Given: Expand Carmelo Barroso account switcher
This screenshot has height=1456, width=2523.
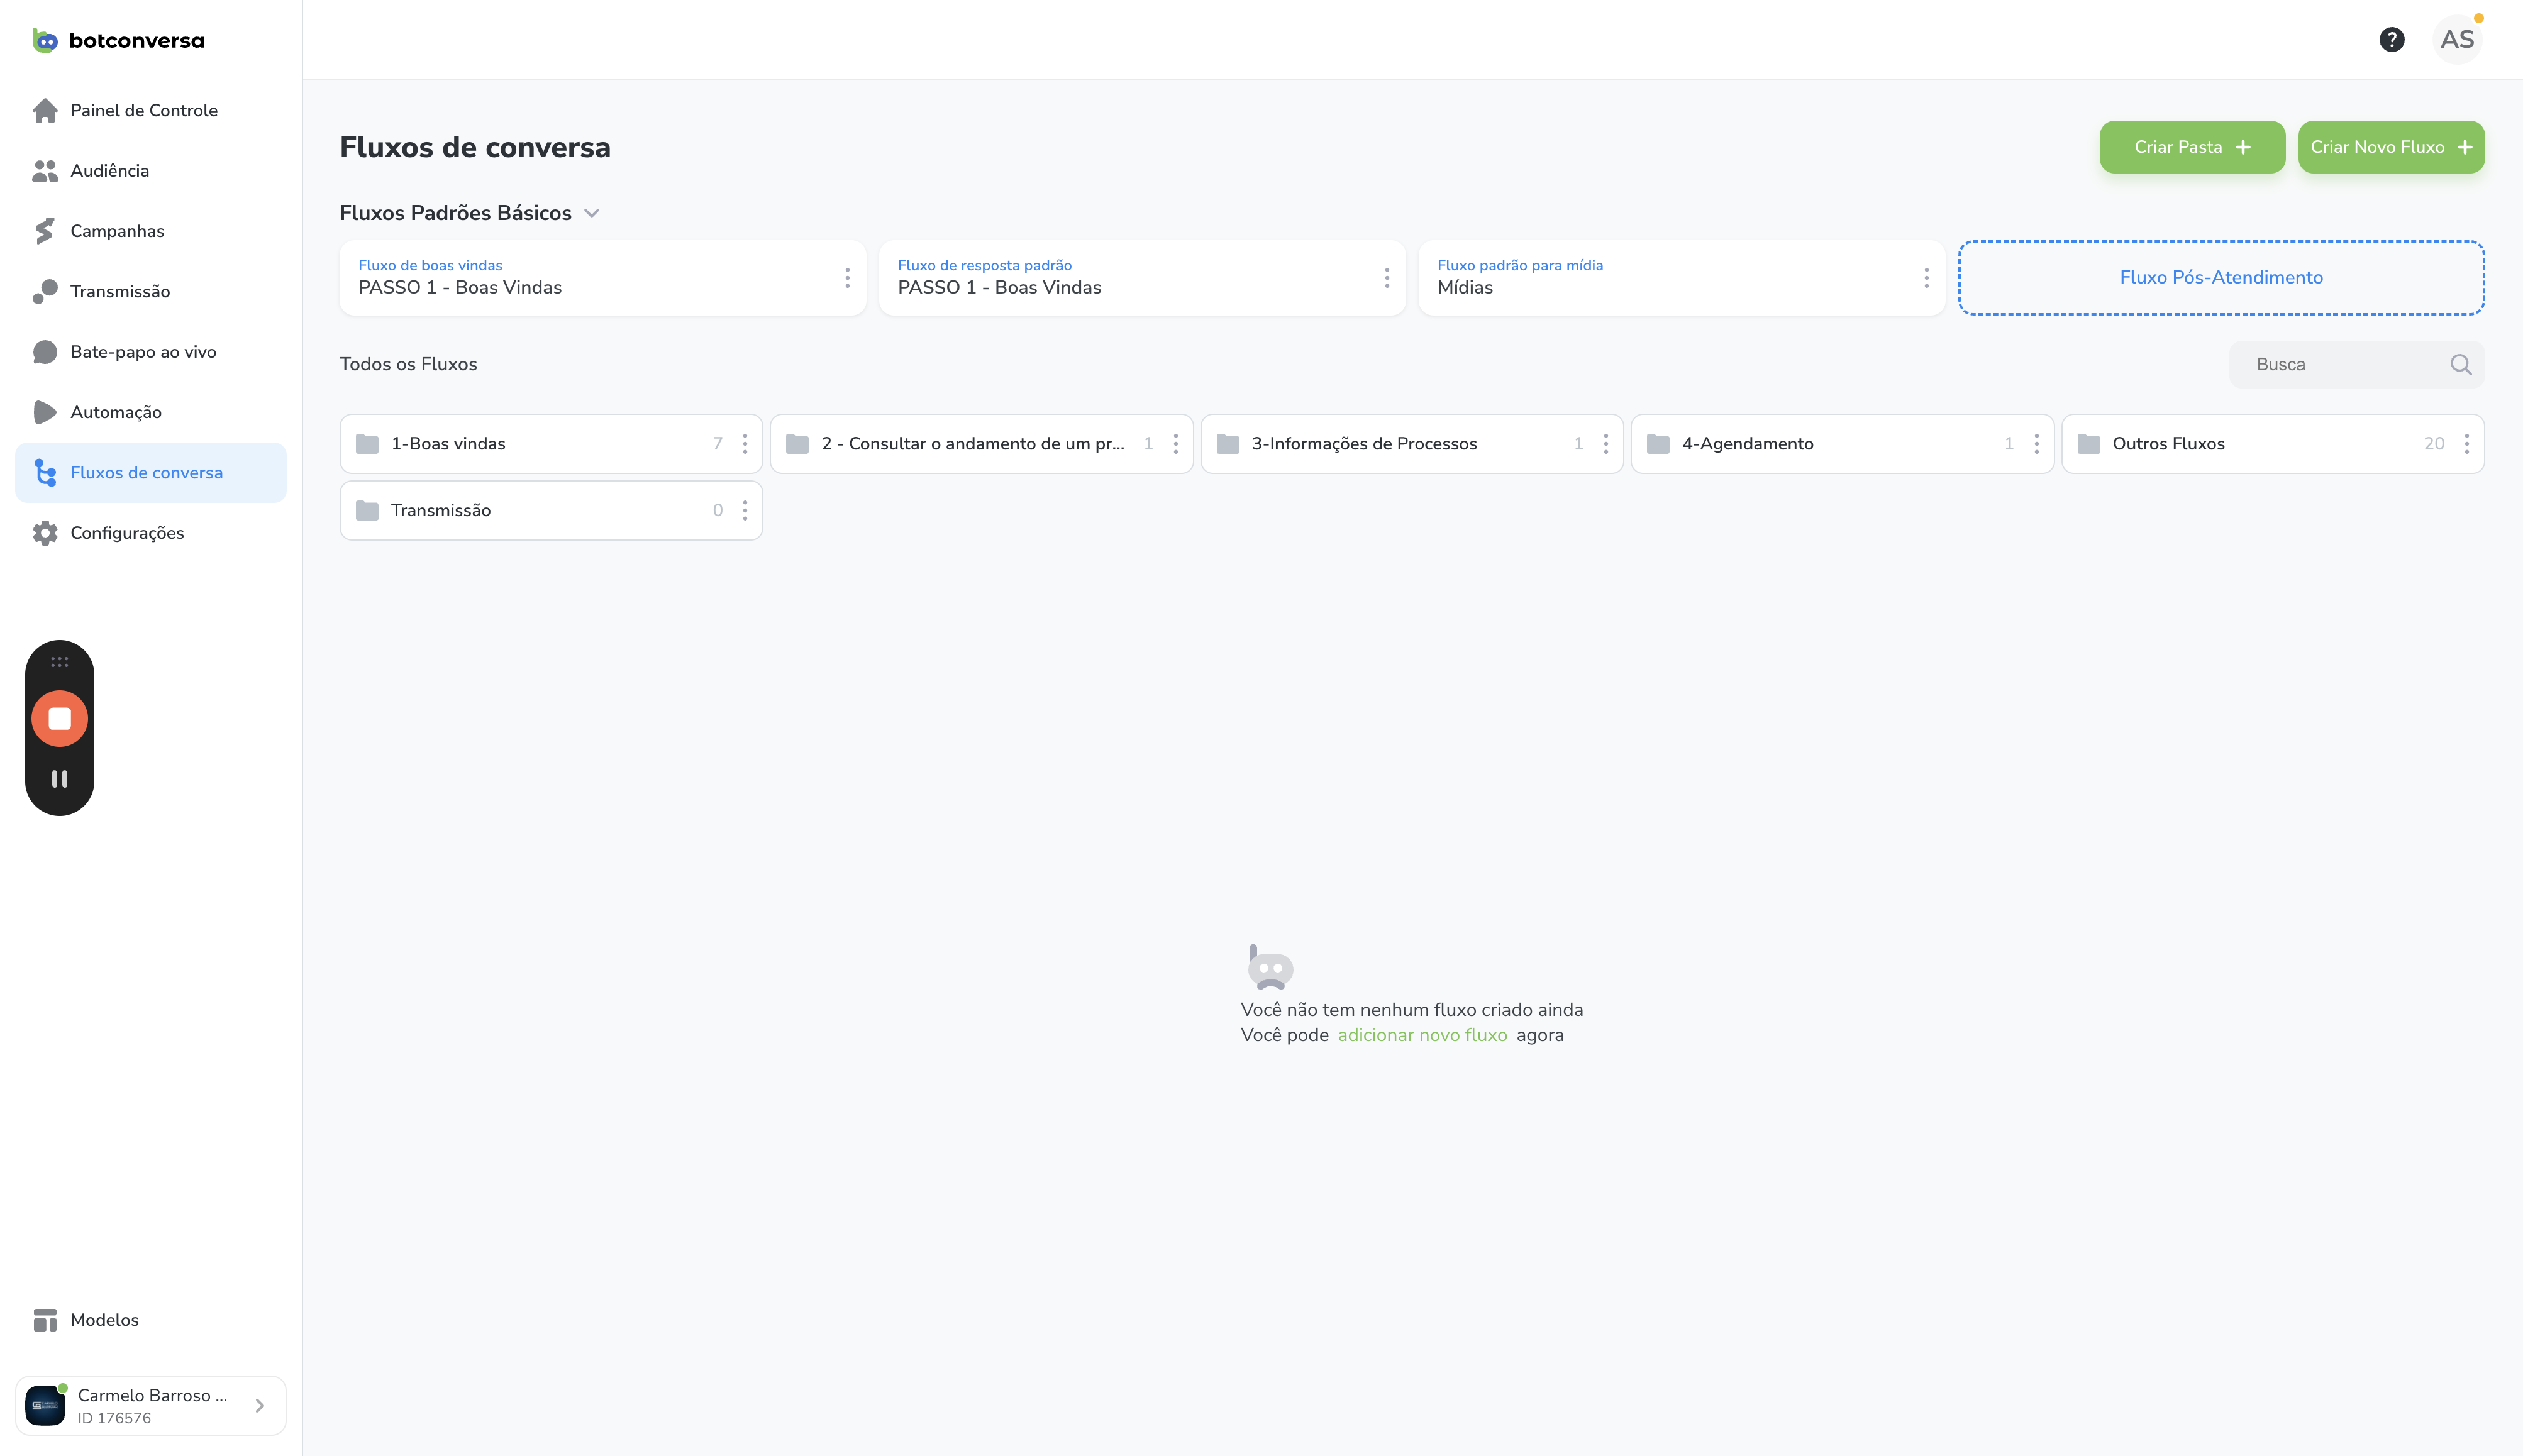Looking at the screenshot, I should pyautogui.click(x=259, y=1405).
